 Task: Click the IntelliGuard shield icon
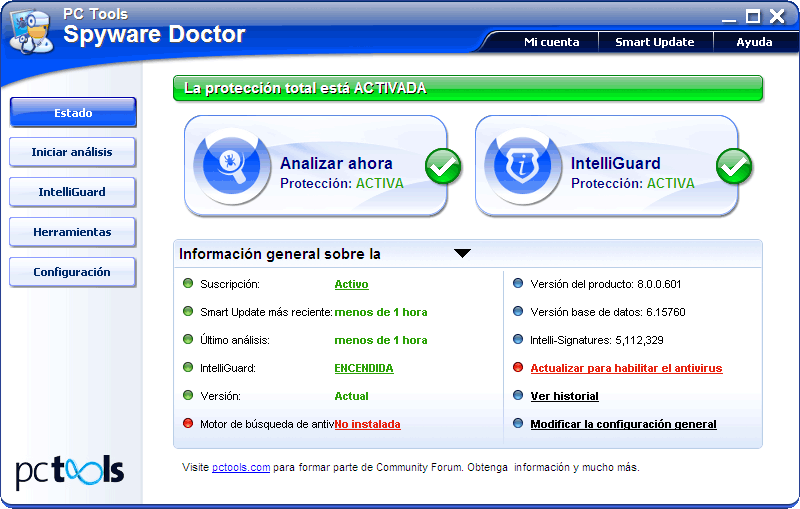click(523, 165)
